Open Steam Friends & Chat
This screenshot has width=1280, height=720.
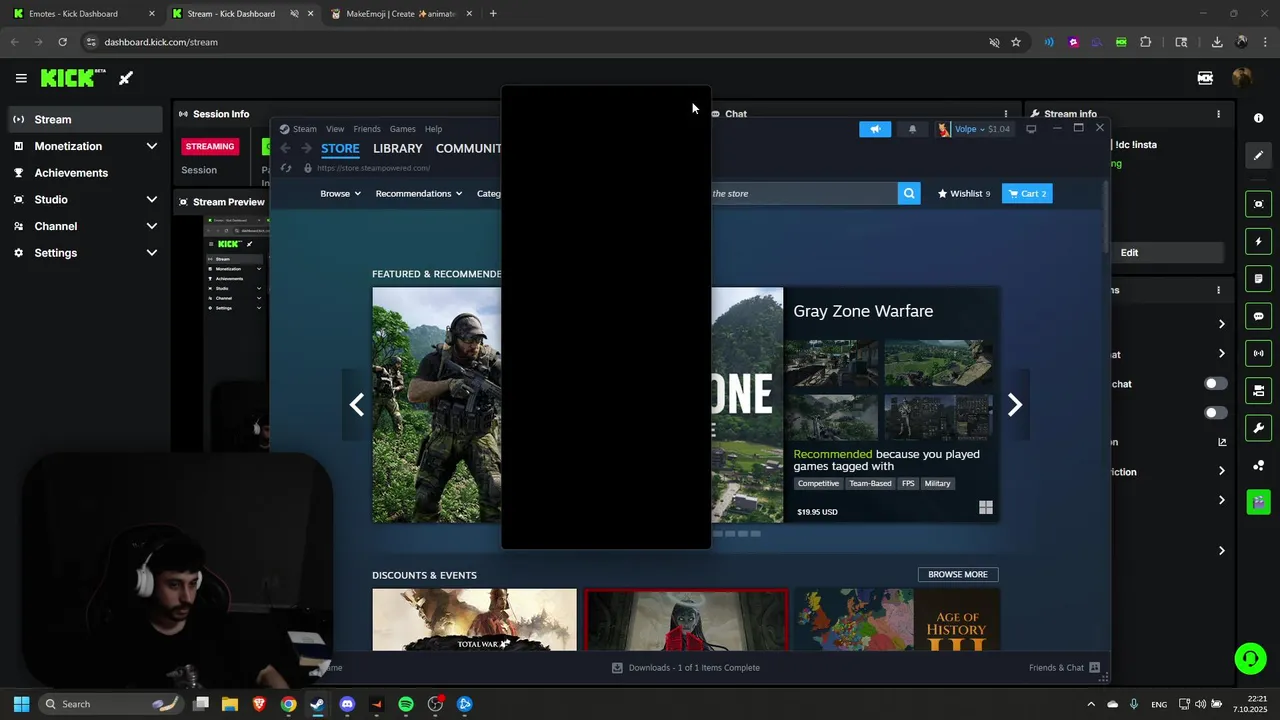[1064, 668]
